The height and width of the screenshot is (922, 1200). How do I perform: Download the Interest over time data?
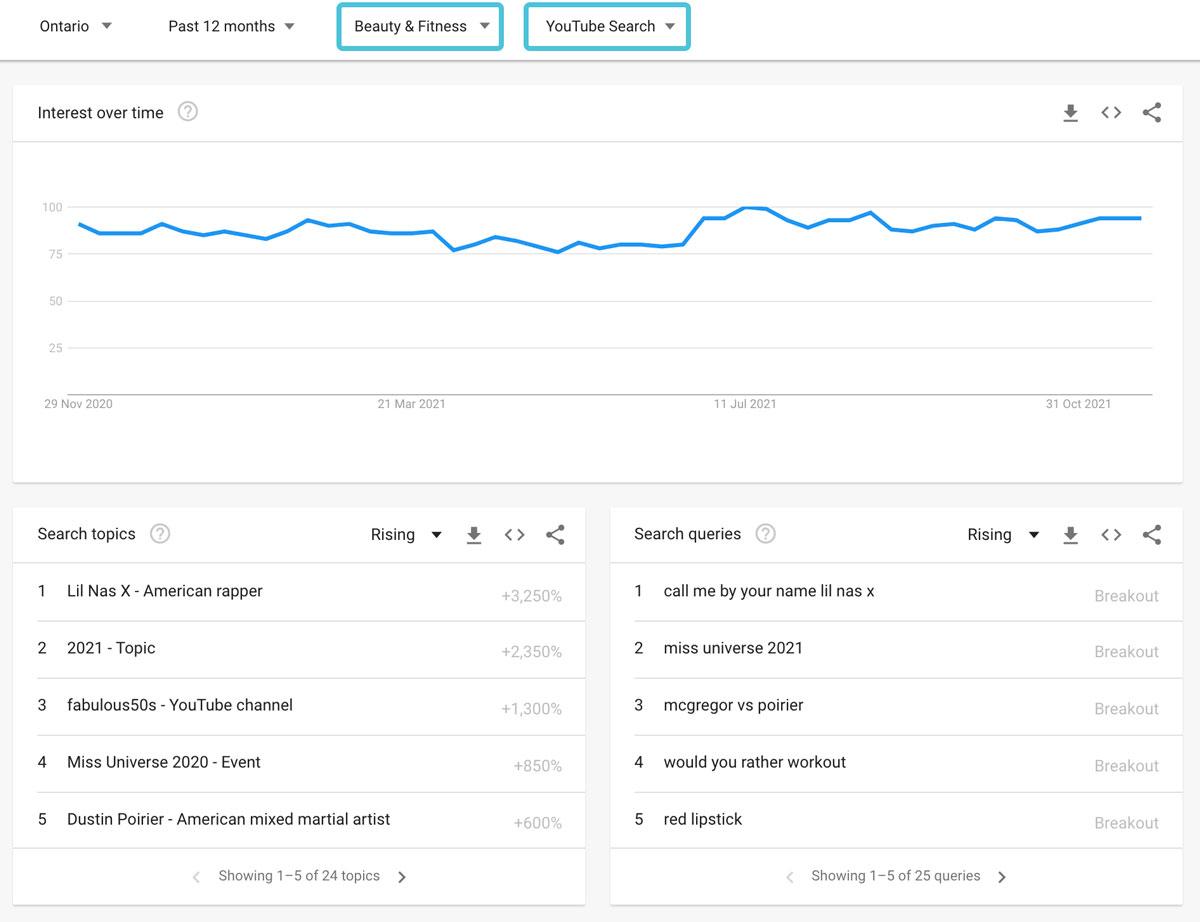(x=1070, y=113)
